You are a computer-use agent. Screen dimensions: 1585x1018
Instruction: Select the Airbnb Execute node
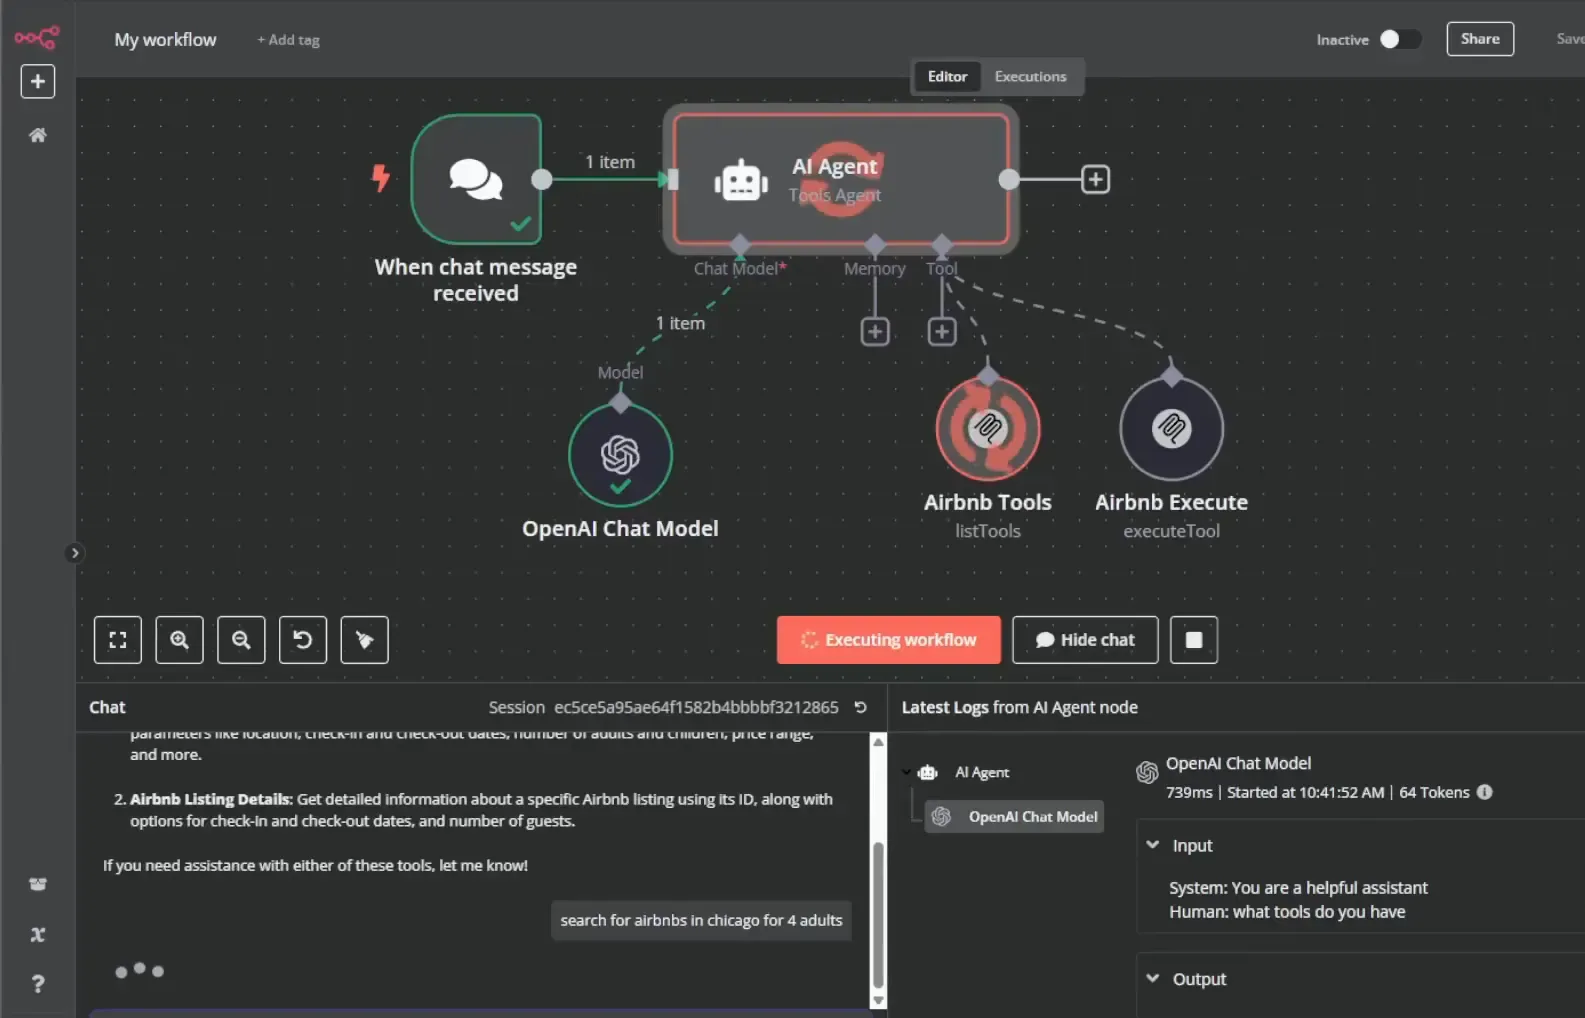coord(1171,429)
